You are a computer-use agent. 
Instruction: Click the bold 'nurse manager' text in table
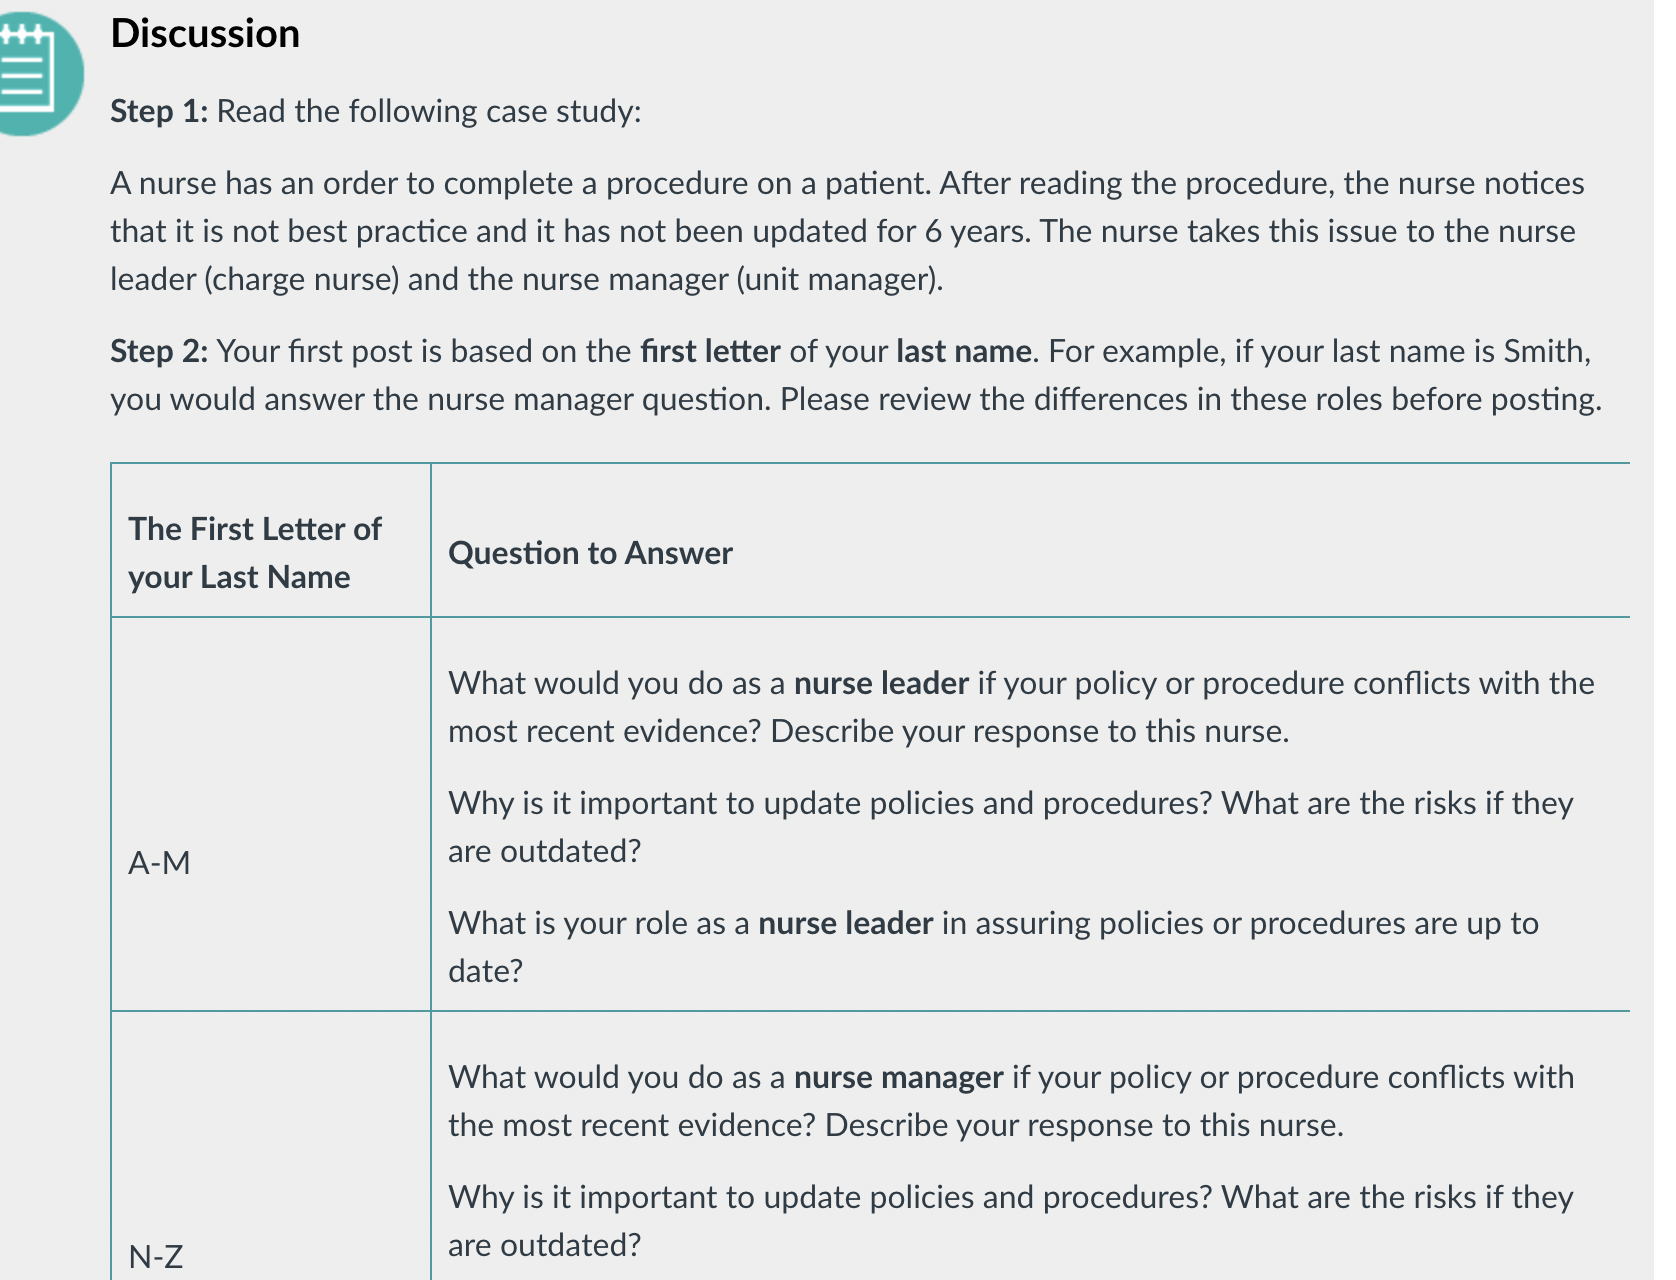tap(898, 1077)
